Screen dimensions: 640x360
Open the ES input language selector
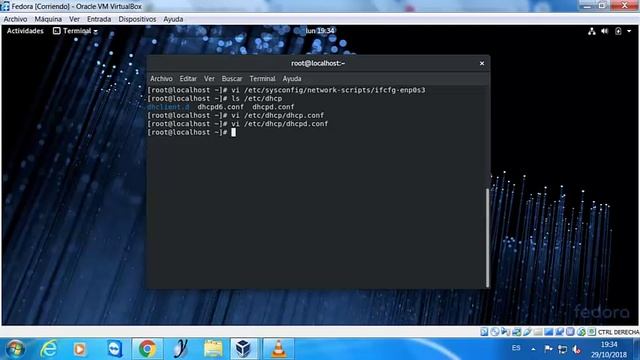coord(516,348)
